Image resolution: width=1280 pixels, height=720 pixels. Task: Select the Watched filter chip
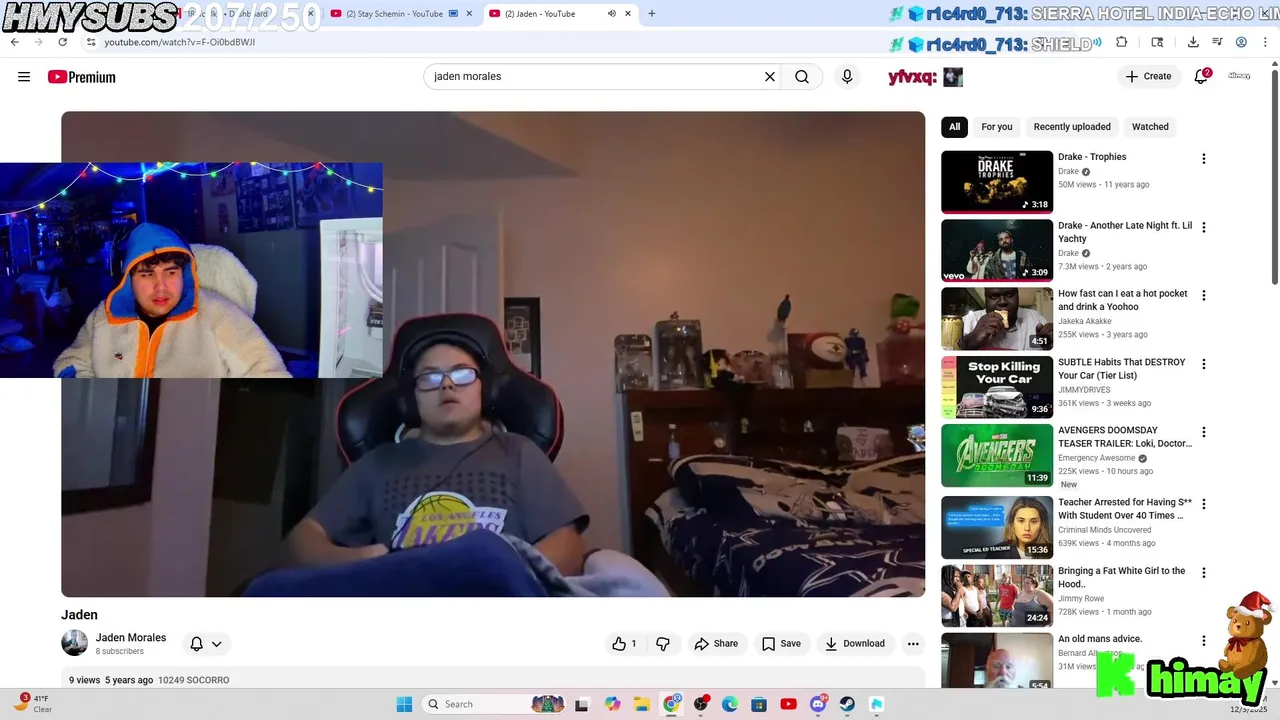pyautogui.click(x=1150, y=127)
